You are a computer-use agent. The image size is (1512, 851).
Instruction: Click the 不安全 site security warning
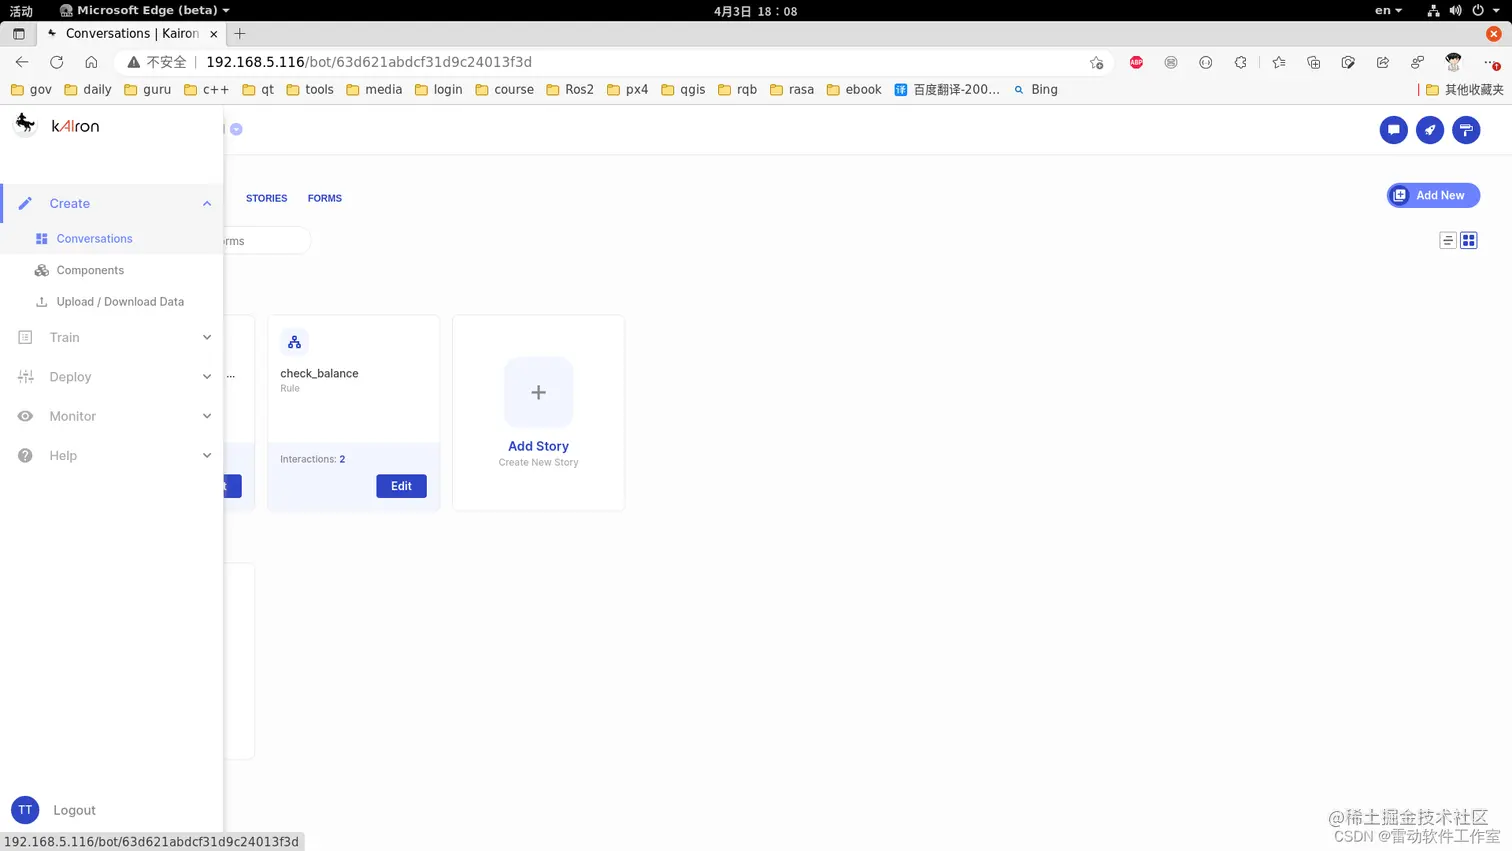click(157, 62)
